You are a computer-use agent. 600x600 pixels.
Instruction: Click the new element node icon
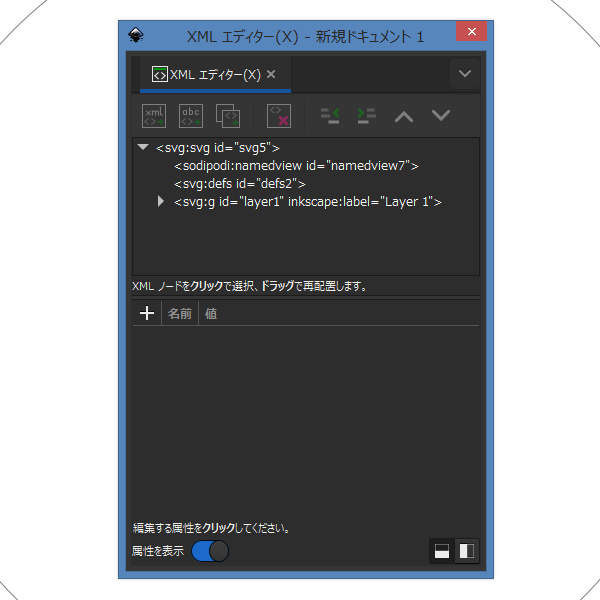154,116
